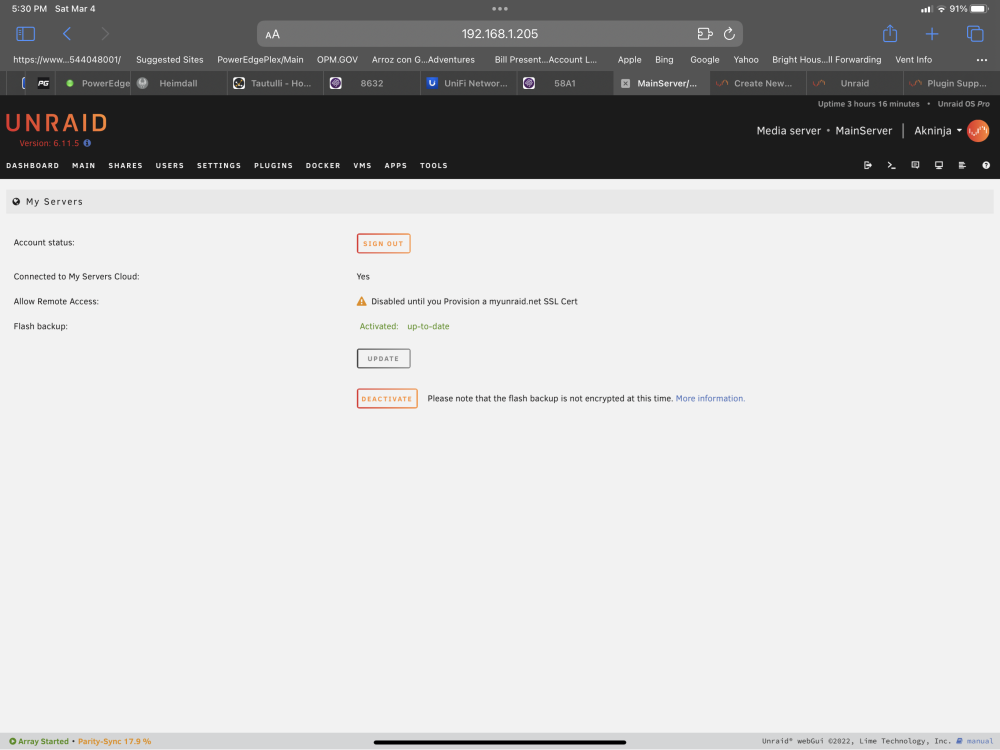Open the SETTINGS menu
Screen dimensions: 1000x750
[x=219, y=166]
